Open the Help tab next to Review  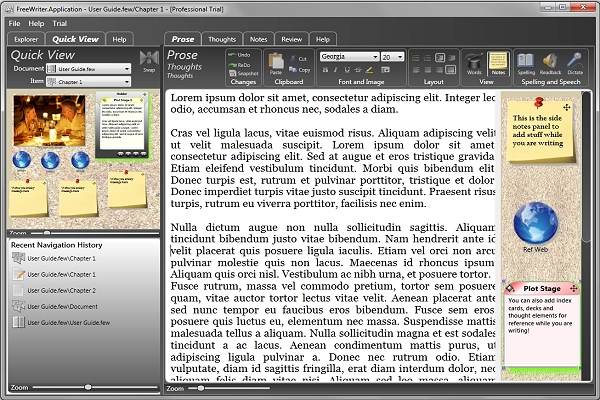click(x=323, y=39)
